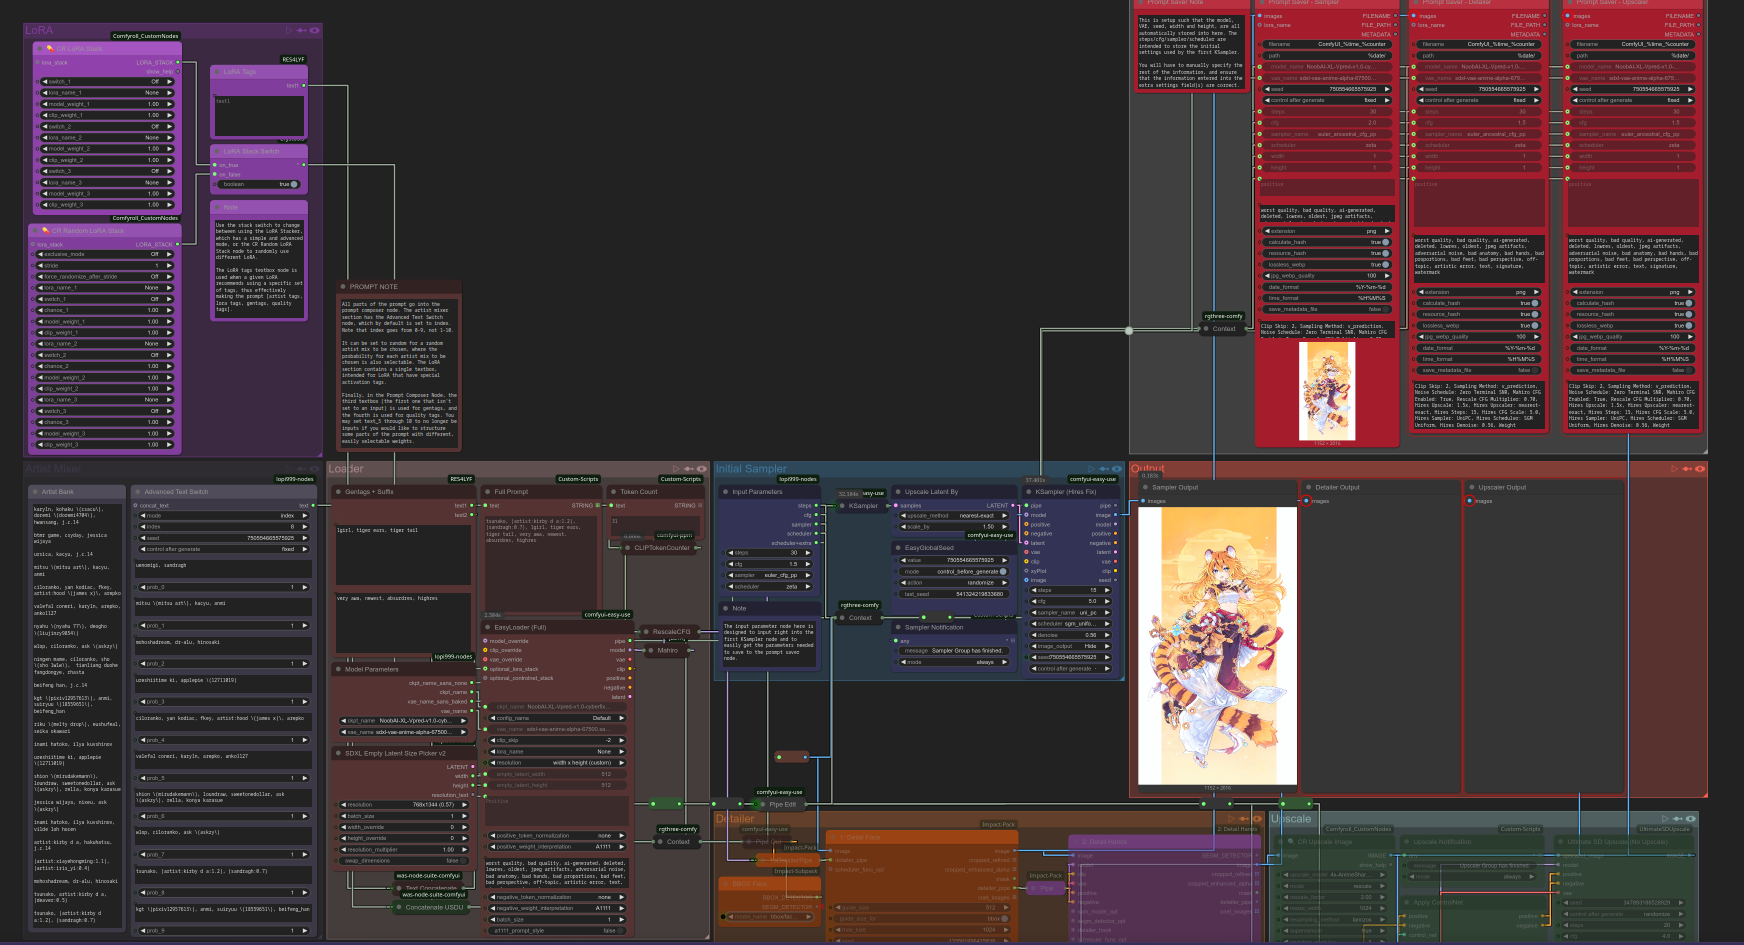The width and height of the screenshot is (1744, 945).
Task: Click image thumbnail in Prompt Saver - Sampler
Action: click(1327, 391)
